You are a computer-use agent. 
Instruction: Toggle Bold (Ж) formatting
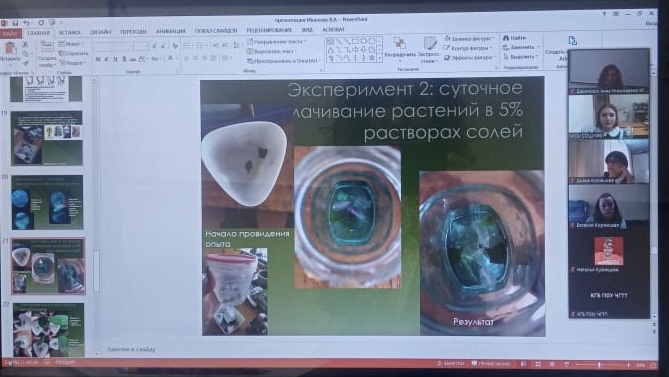click(x=98, y=59)
